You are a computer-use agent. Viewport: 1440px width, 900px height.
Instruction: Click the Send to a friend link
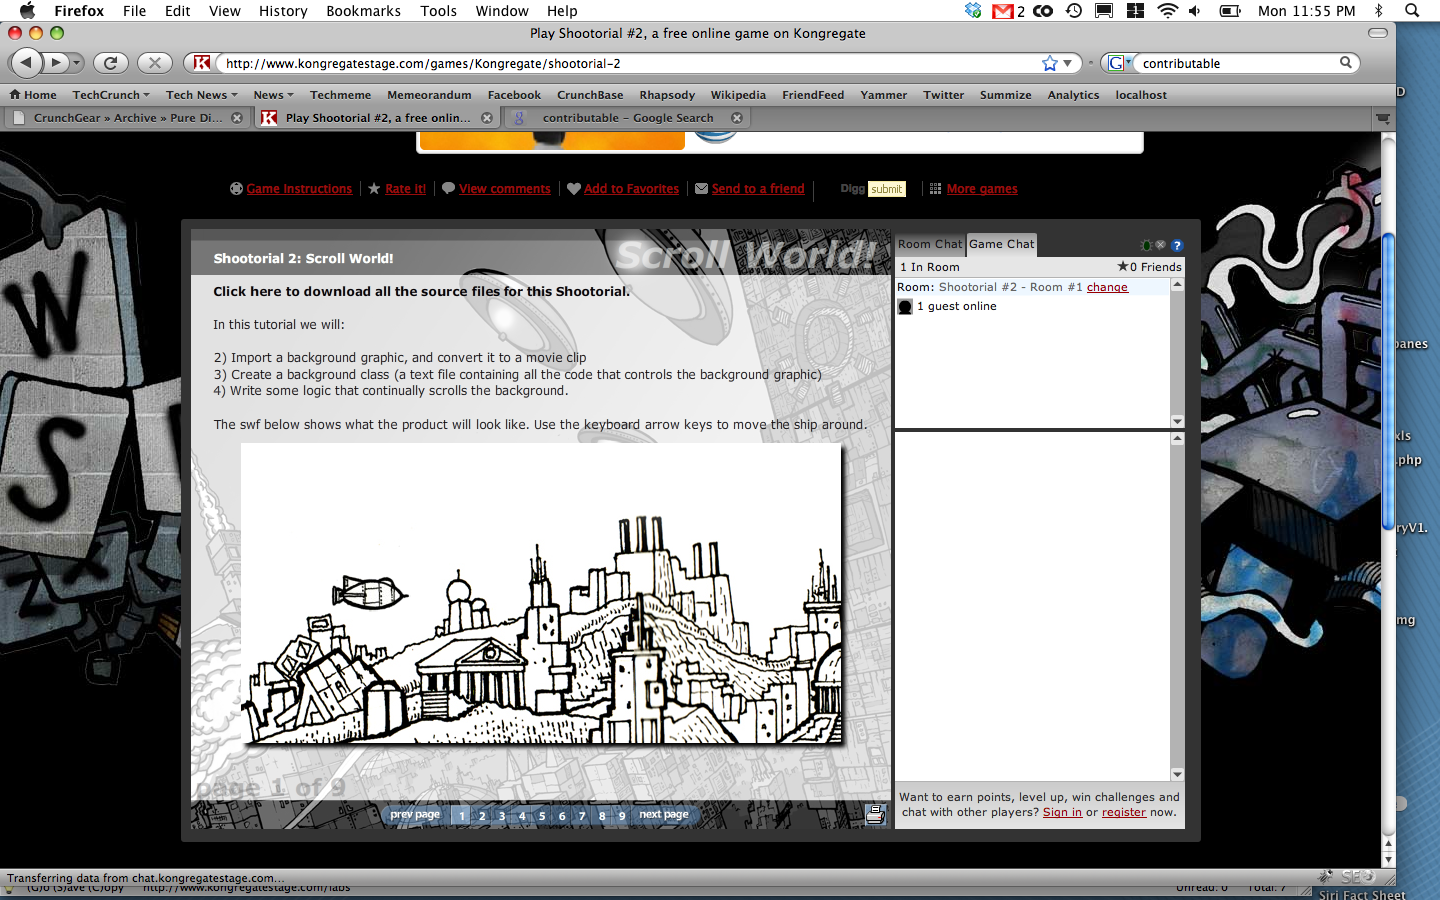(758, 189)
